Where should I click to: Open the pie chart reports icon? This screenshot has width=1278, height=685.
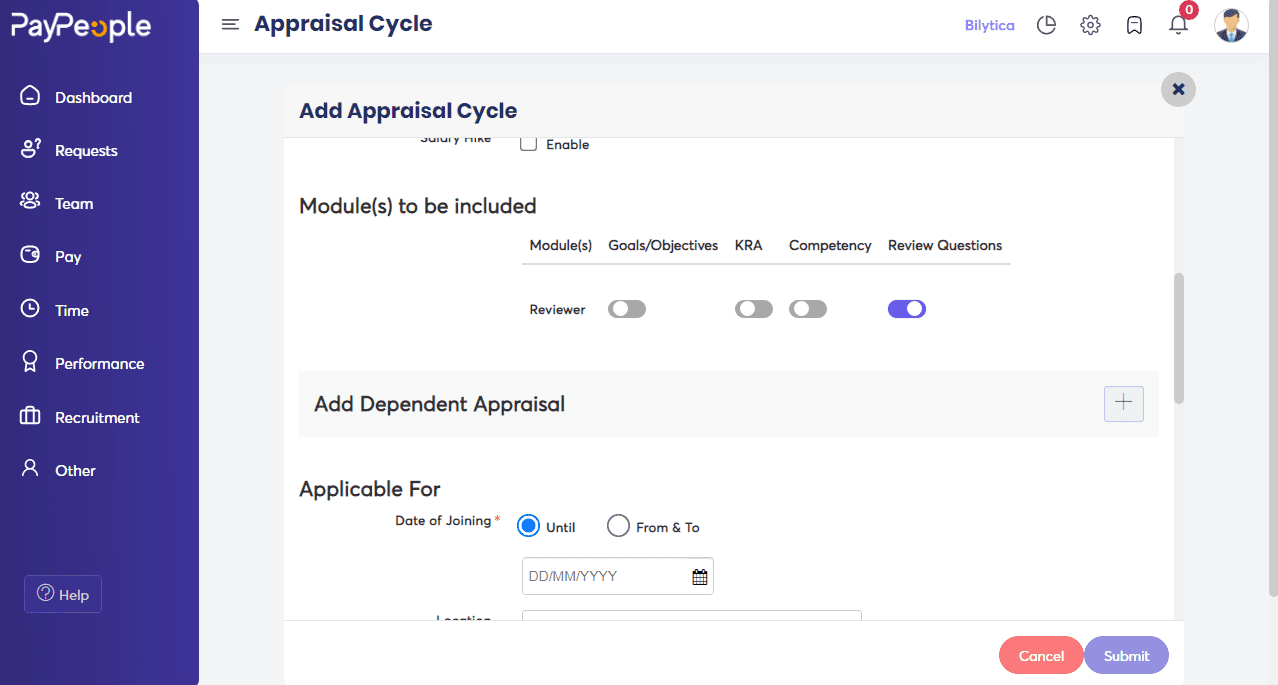(1046, 25)
